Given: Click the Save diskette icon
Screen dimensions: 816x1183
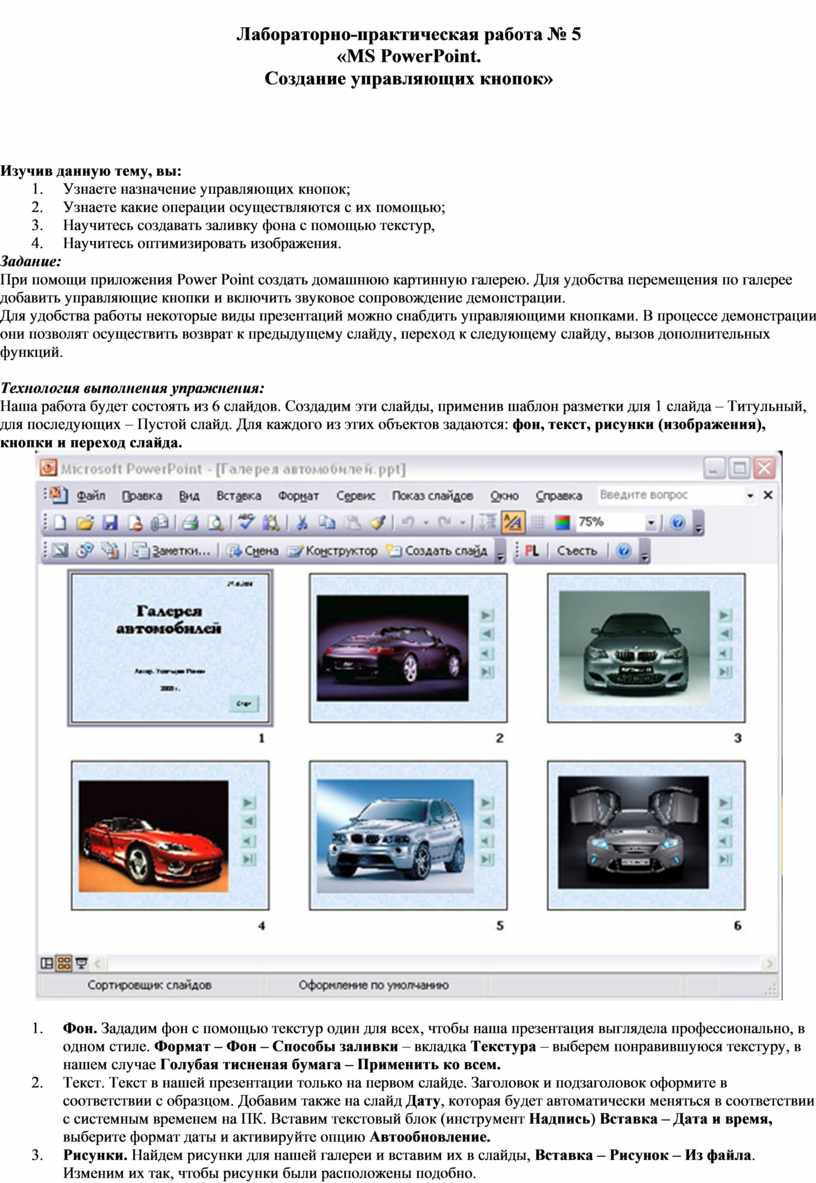Looking at the screenshot, I should (109, 522).
